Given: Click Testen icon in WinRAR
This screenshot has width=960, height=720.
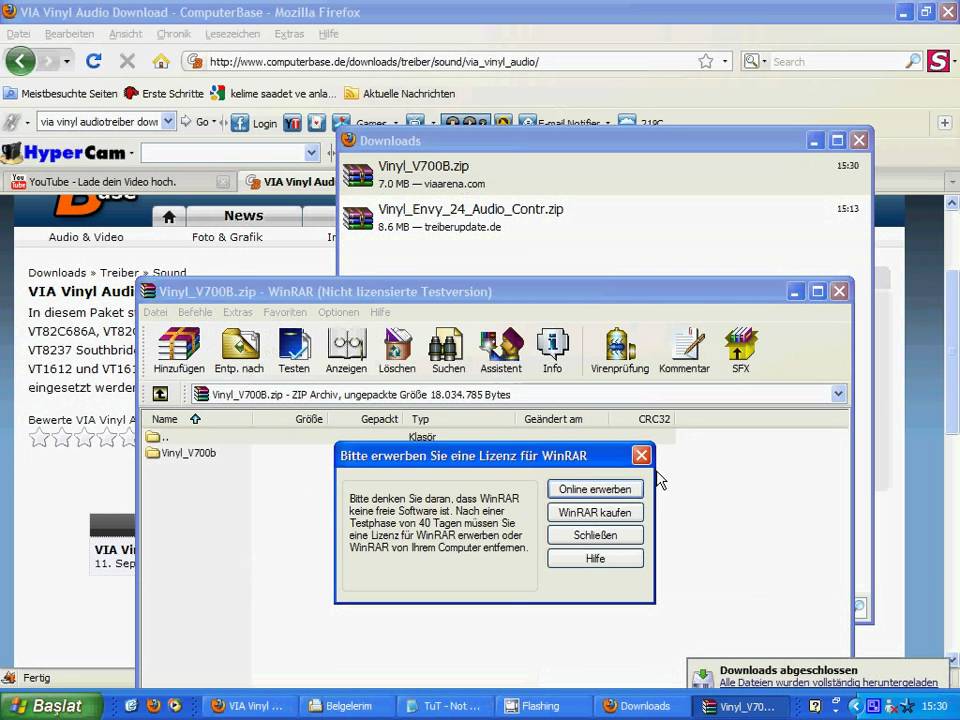Looking at the screenshot, I should point(294,350).
